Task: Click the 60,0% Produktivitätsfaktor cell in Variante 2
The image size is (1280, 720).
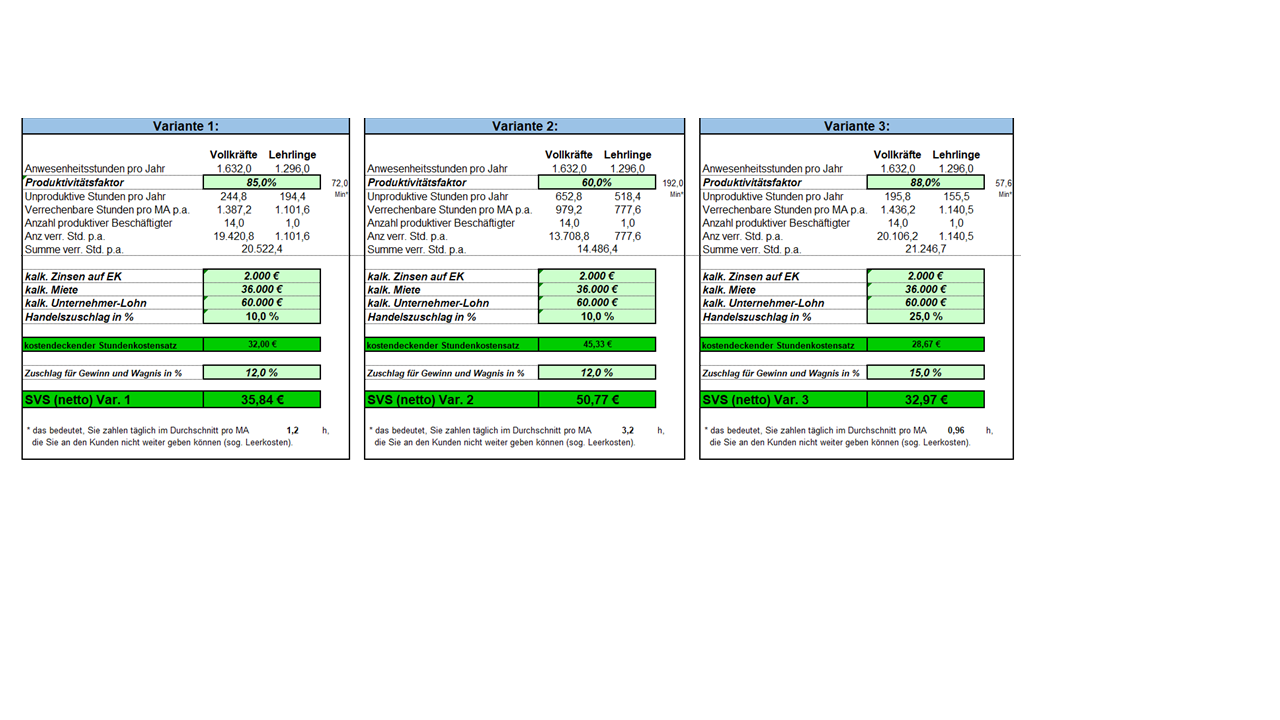Action: coord(597,183)
